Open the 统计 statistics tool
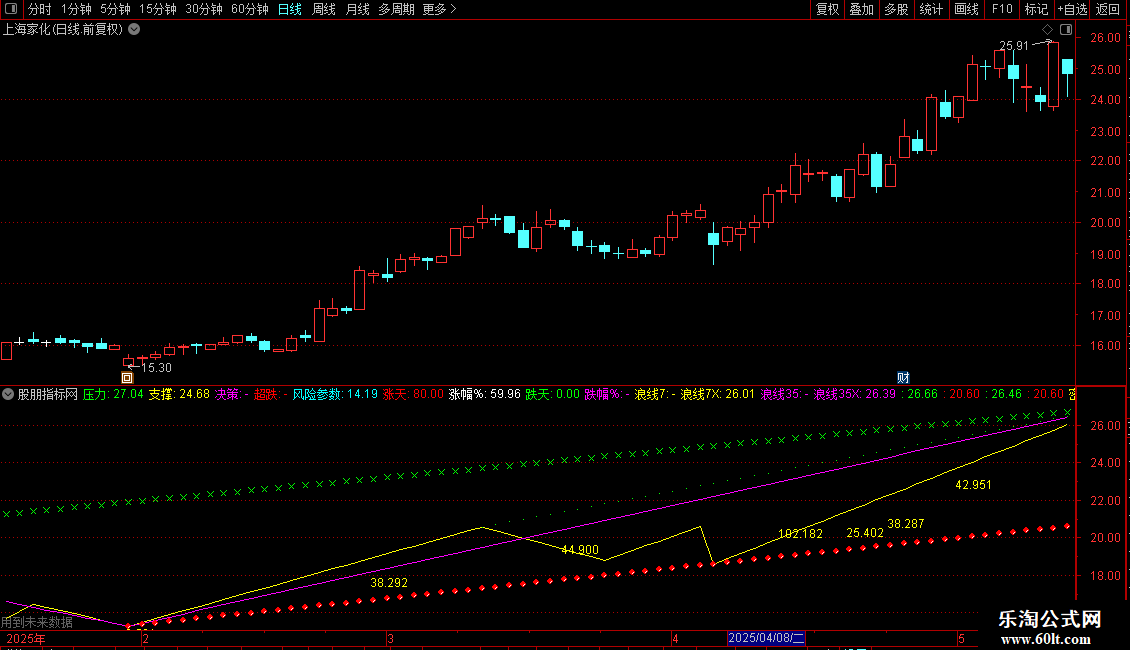The image size is (1130, 650). coord(930,9)
